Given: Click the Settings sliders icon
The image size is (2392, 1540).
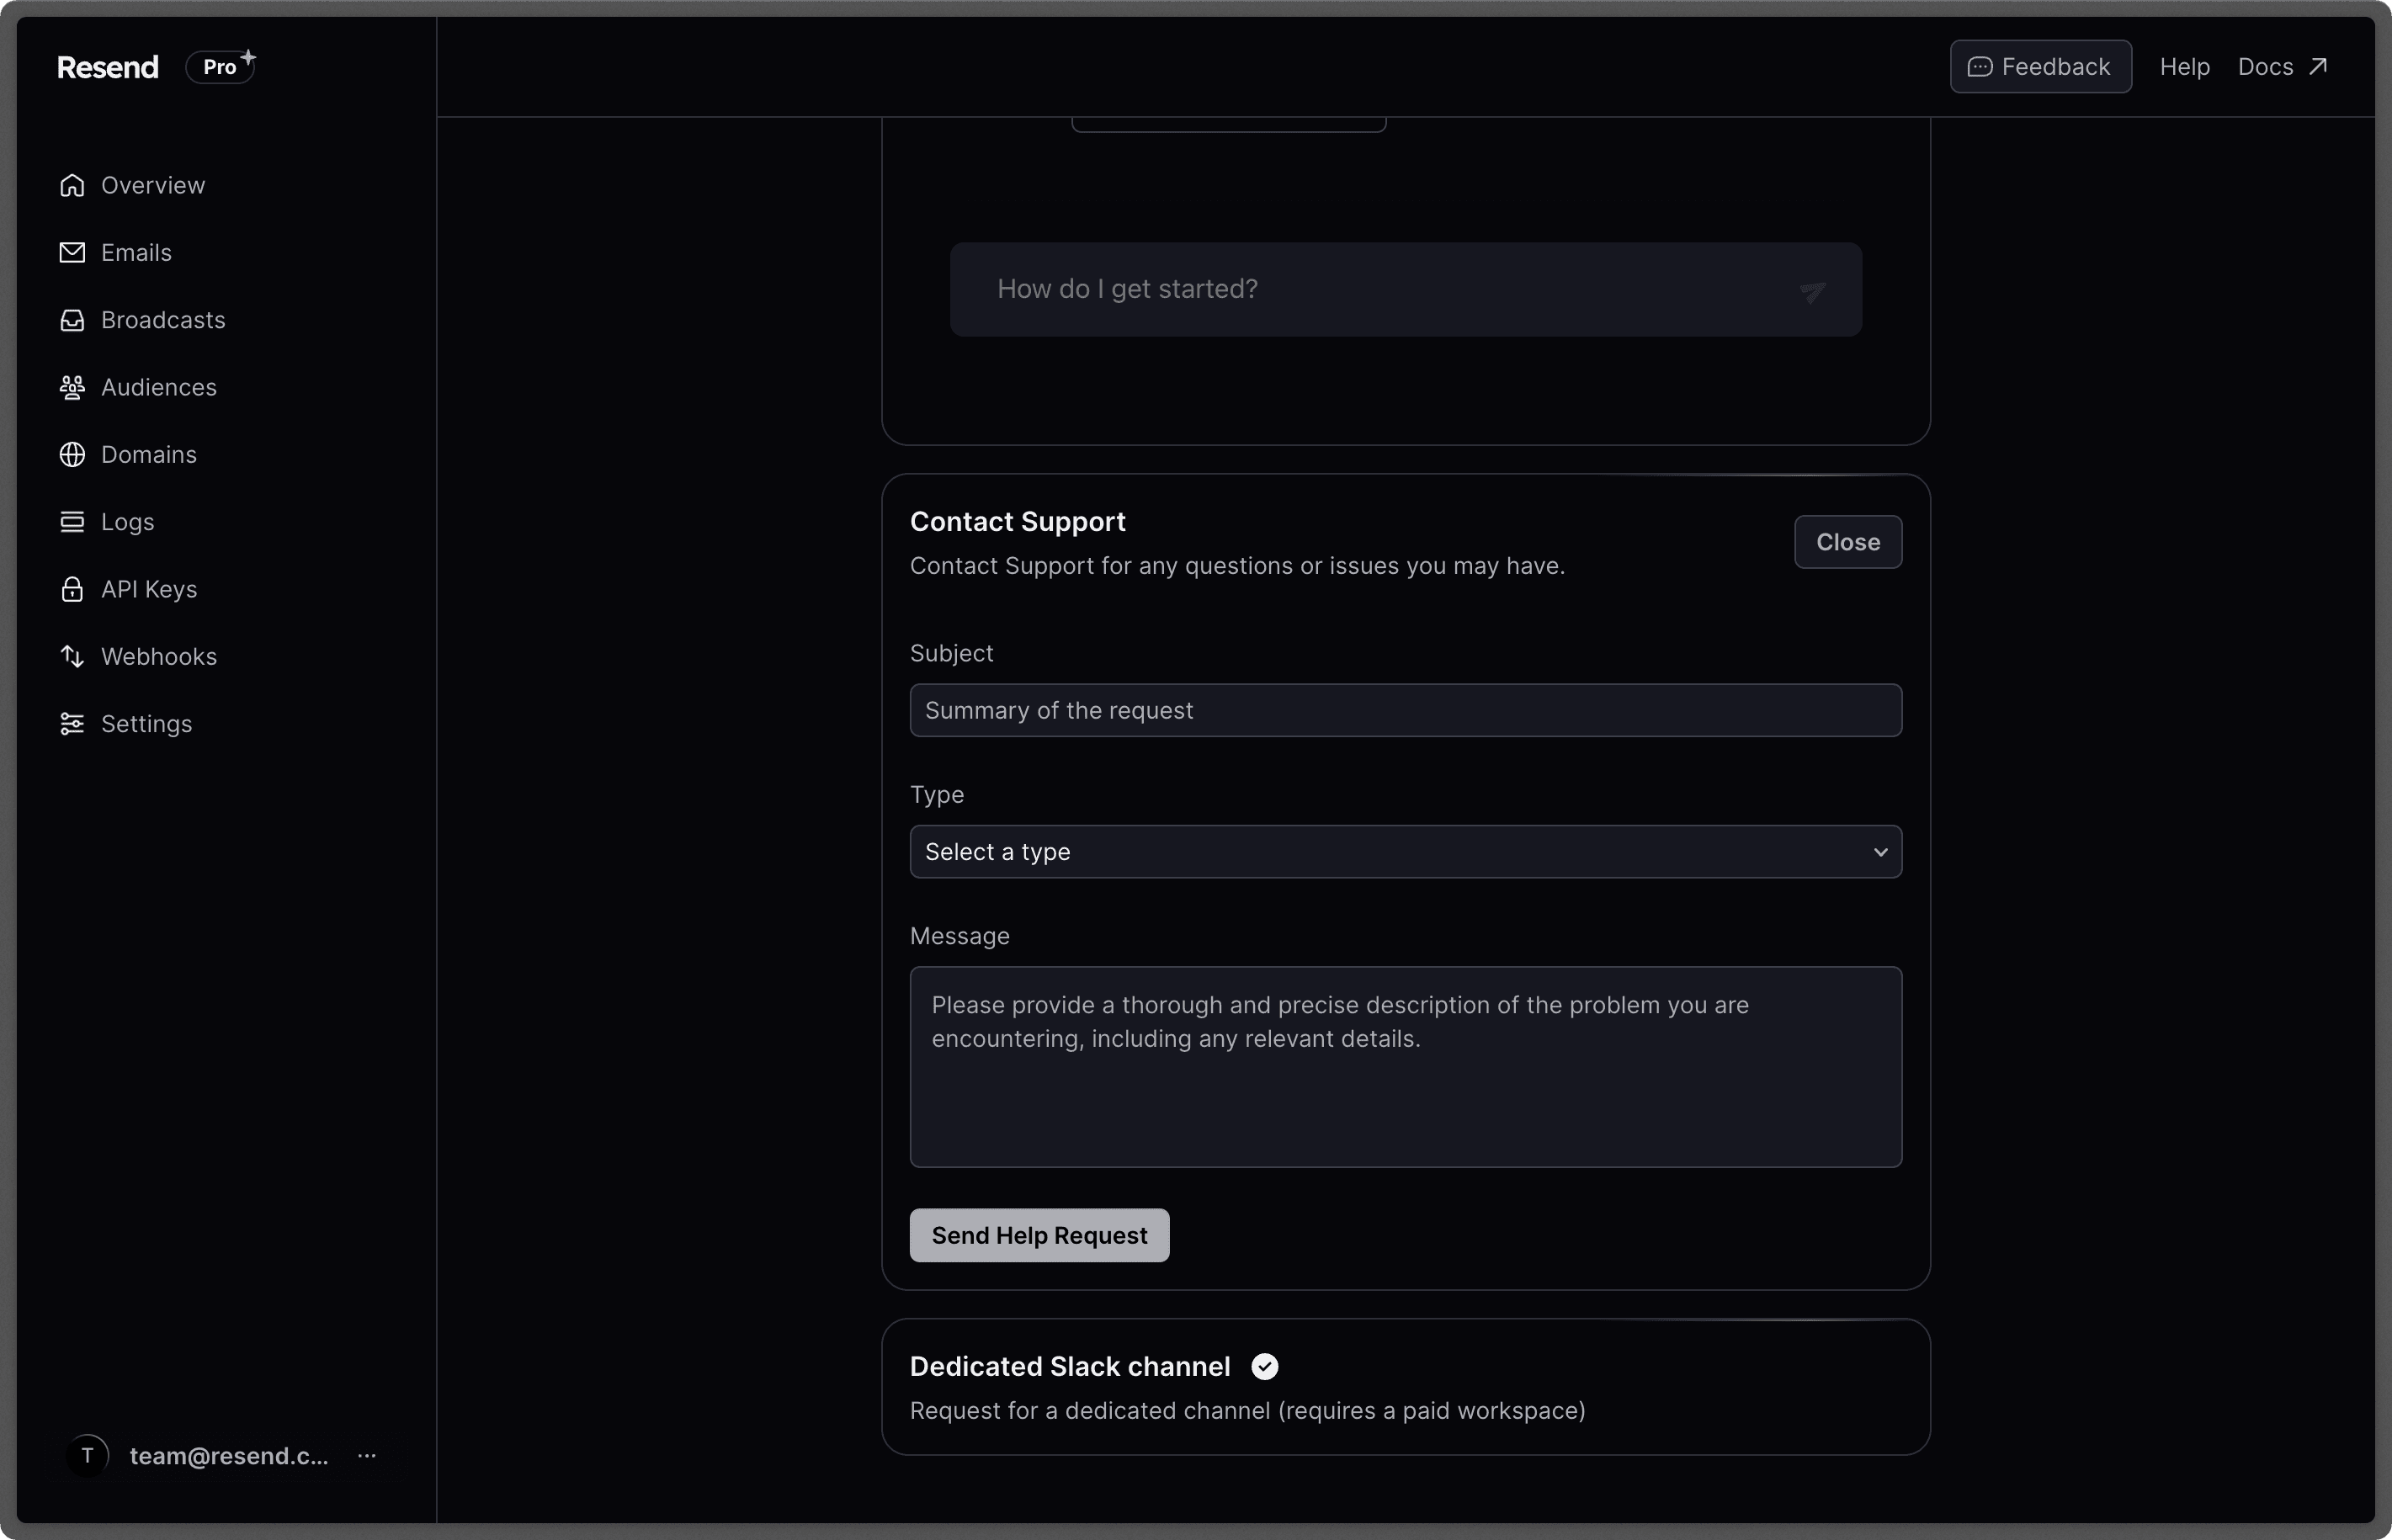Looking at the screenshot, I should tap(72, 724).
